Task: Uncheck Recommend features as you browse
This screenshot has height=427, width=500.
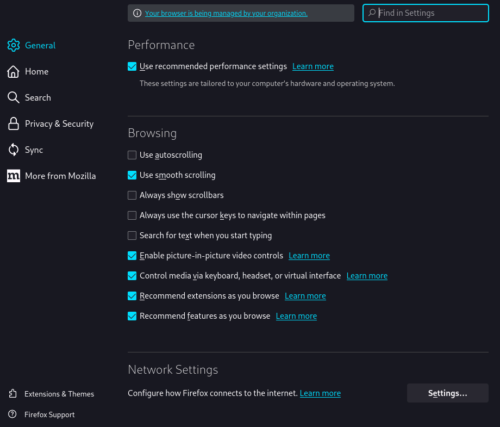Action: (132, 316)
